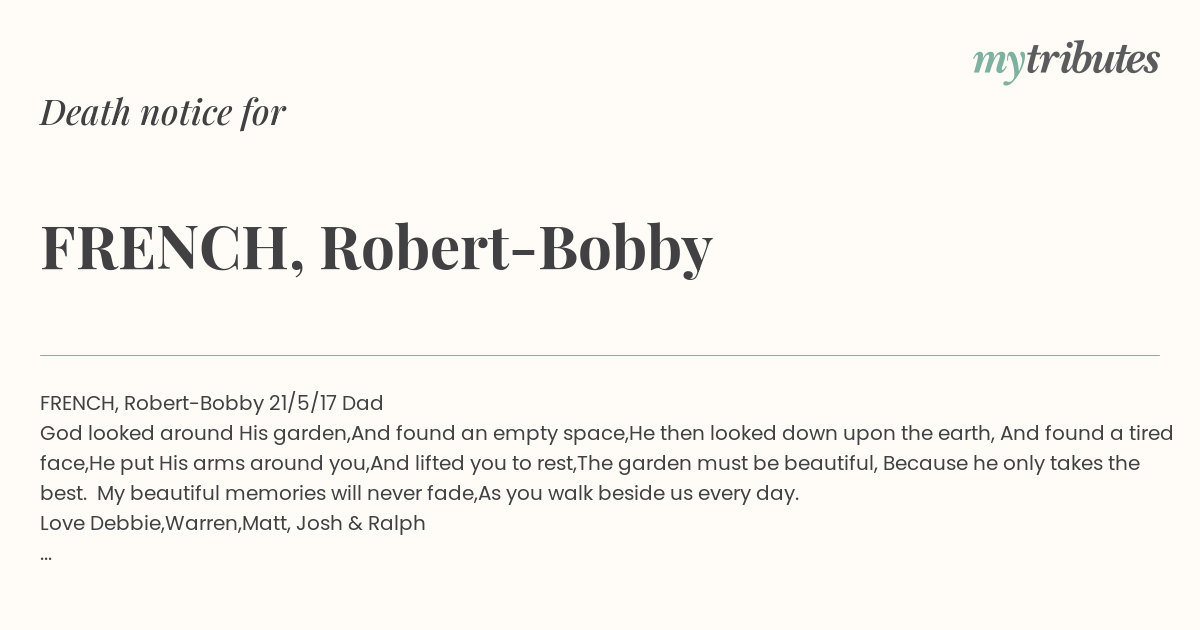
Task: Click the horizontal divider line below the title
Action: pyautogui.click(x=600, y=355)
